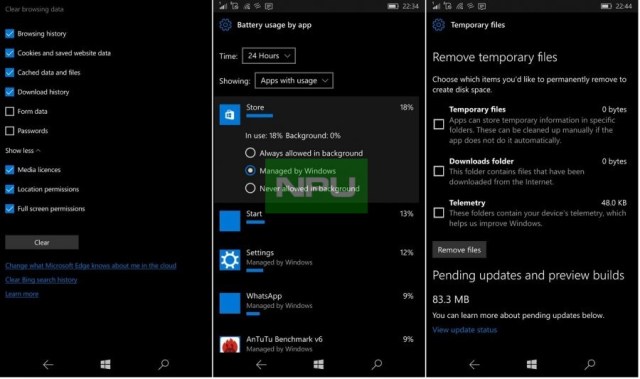Screen dimensions: 640x379
Task: Tap back arrow on Temporary files screen
Action: point(474,364)
